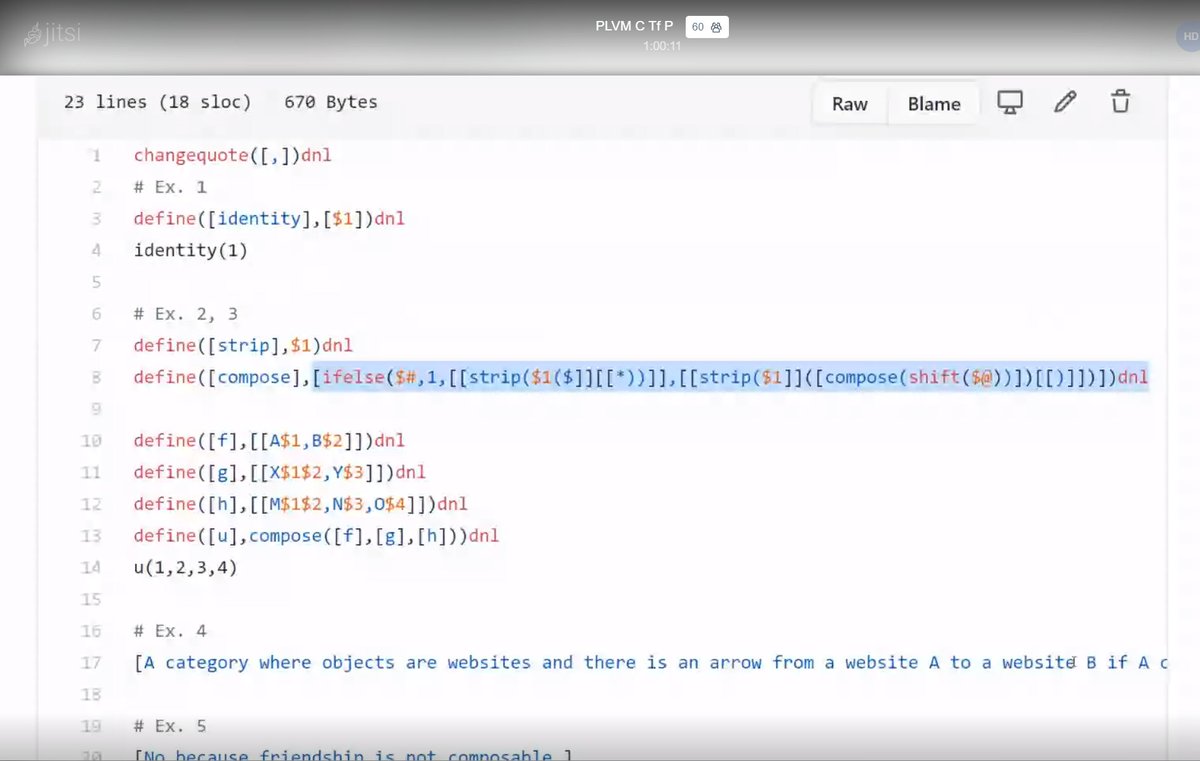Click the '670 Bytes' file size text
The image size is (1200, 761).
tap(331, 102)
